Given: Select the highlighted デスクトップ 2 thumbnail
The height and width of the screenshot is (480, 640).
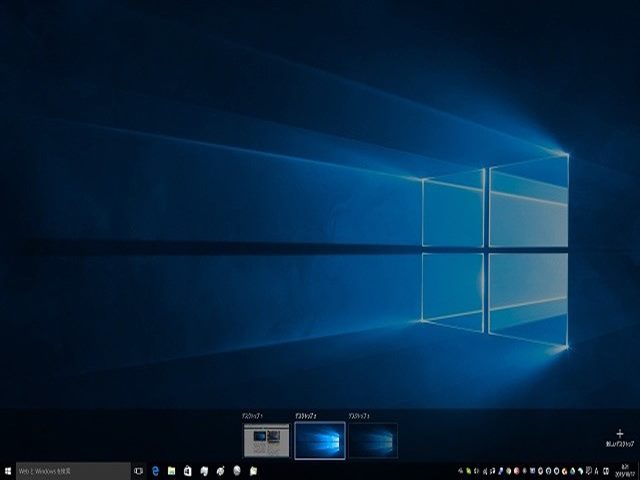Looking at the screenshot, I should (320, 440).
